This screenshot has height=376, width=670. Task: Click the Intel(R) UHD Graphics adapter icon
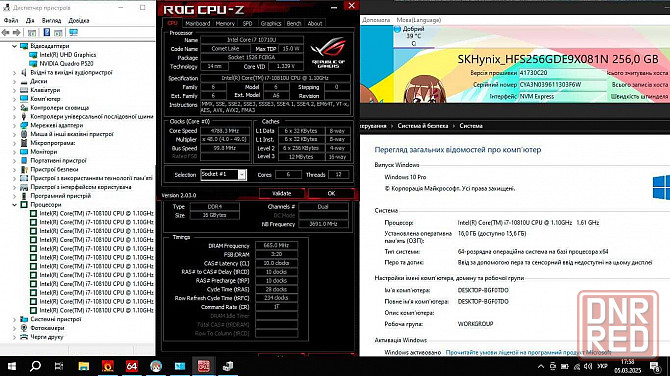tap(33, 55)
